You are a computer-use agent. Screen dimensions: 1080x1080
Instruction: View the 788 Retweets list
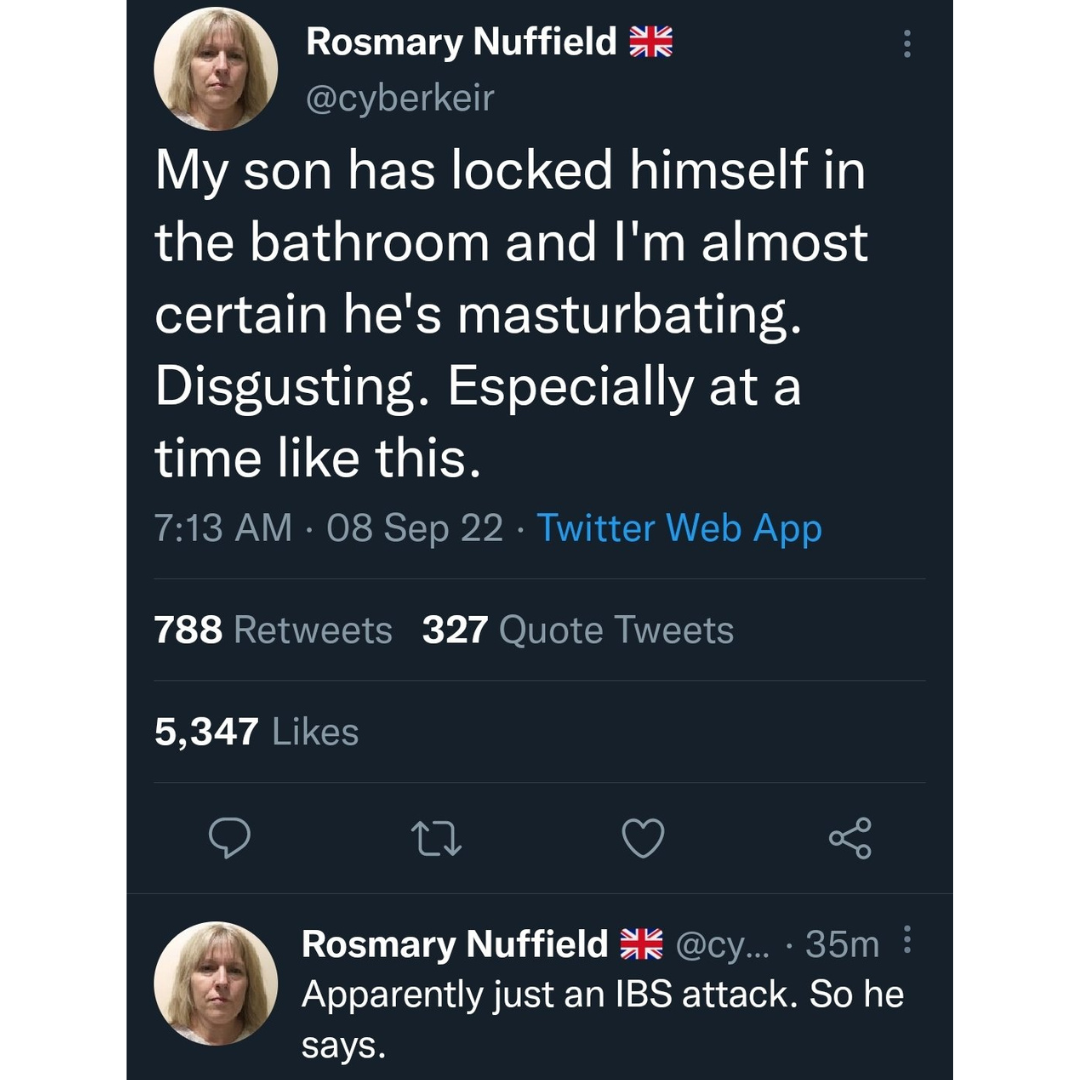[x=273, y=630]
